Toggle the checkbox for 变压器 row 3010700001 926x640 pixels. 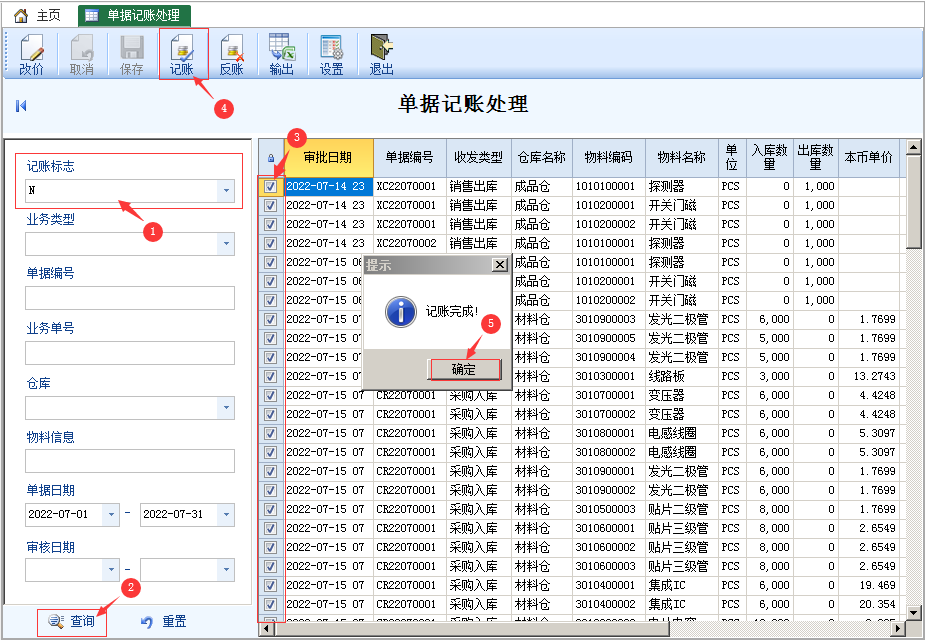pos(271,395)
